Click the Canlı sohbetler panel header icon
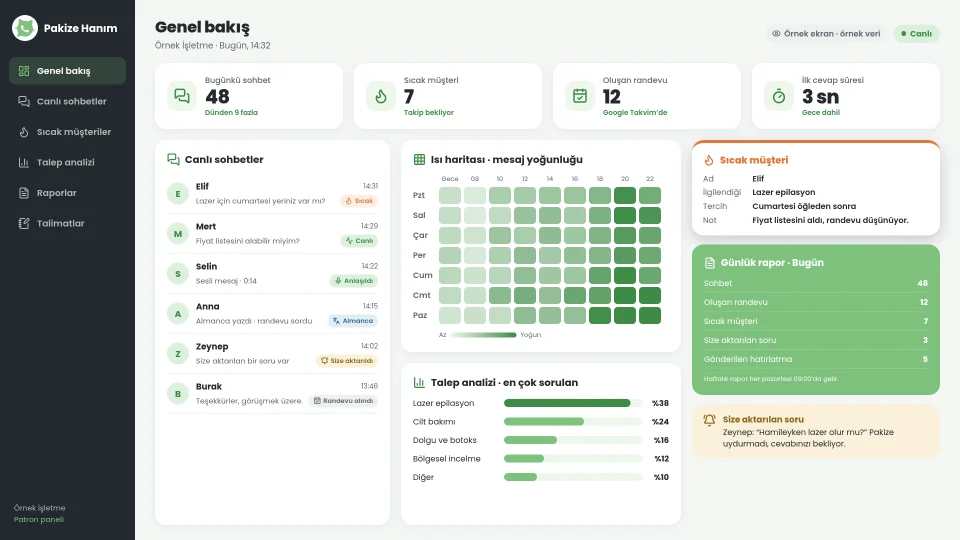The image size is (960, 540). 173,160
